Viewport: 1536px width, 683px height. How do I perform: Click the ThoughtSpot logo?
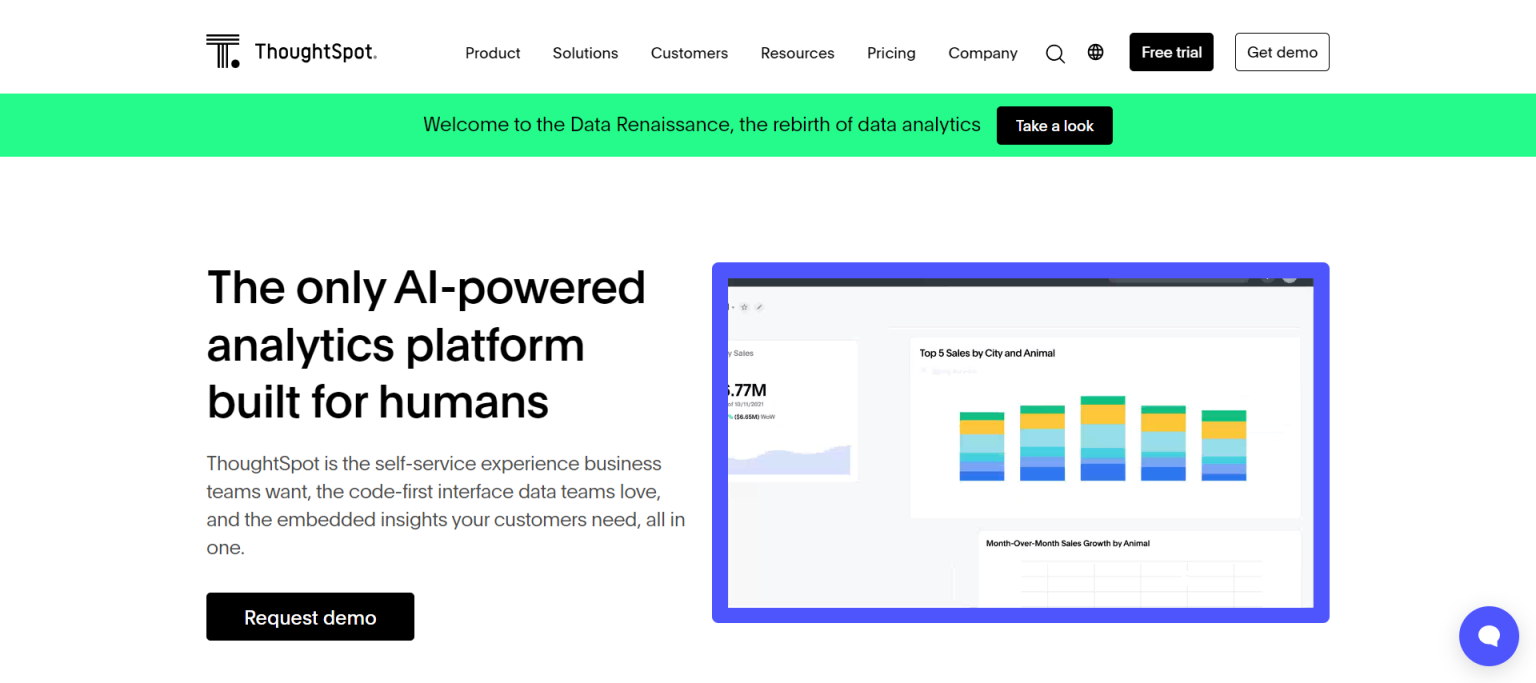click(x=290, y=50)
